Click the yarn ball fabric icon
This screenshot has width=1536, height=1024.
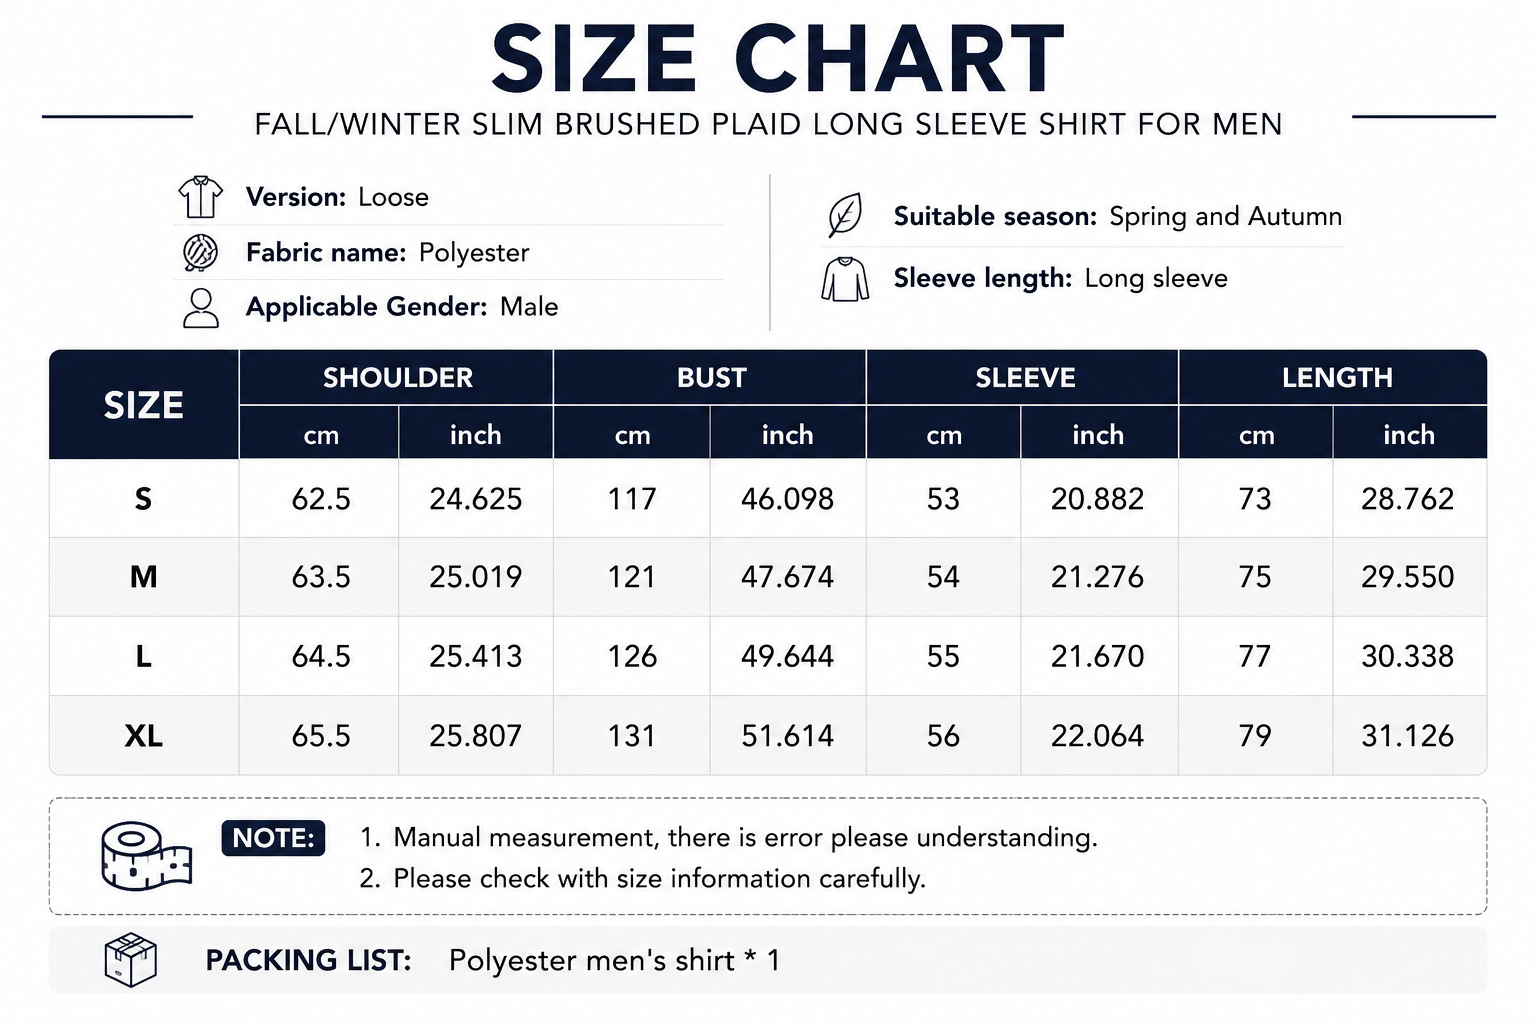coord(201,252)
